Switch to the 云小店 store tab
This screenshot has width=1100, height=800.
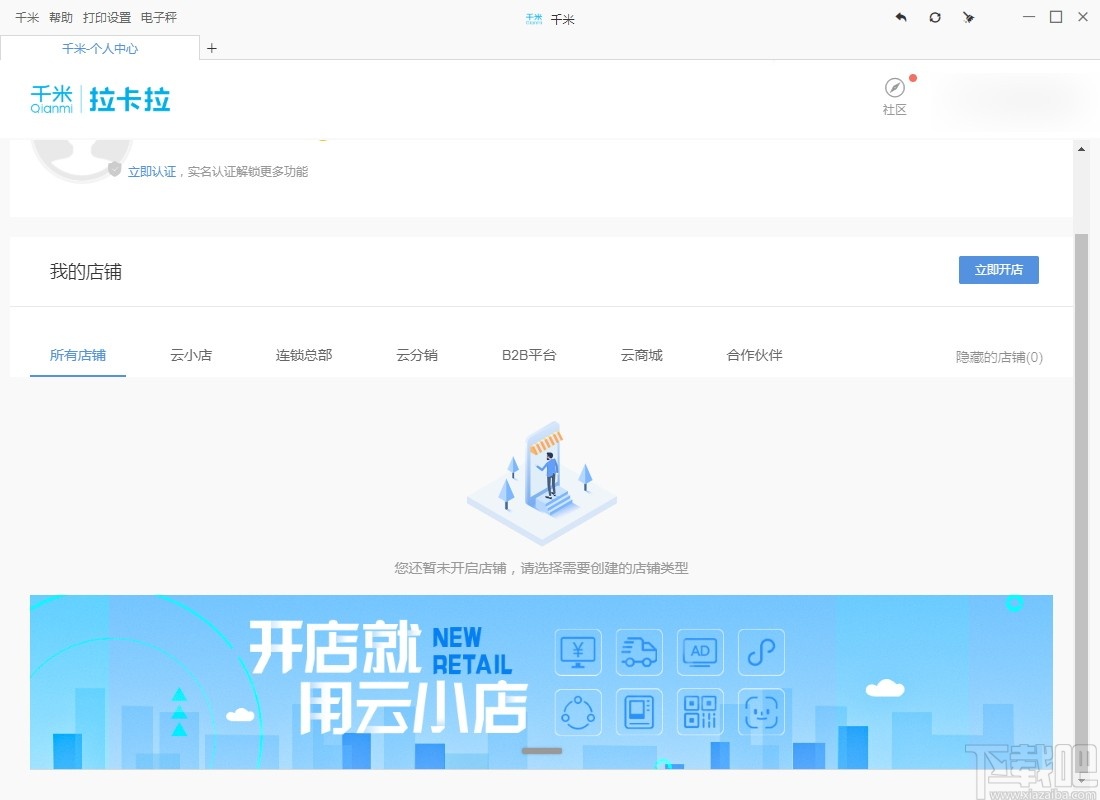[191, 355]
